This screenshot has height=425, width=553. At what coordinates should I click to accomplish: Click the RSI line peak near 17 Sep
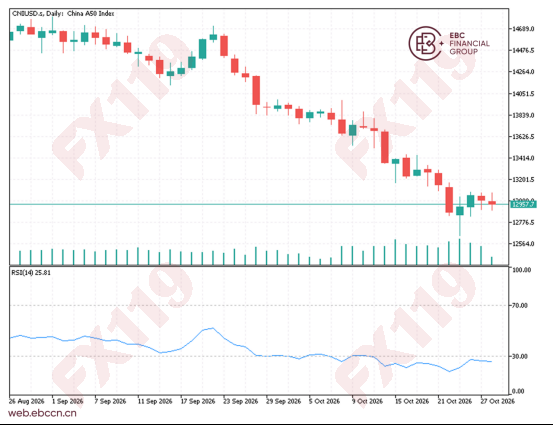click(212, 328)
